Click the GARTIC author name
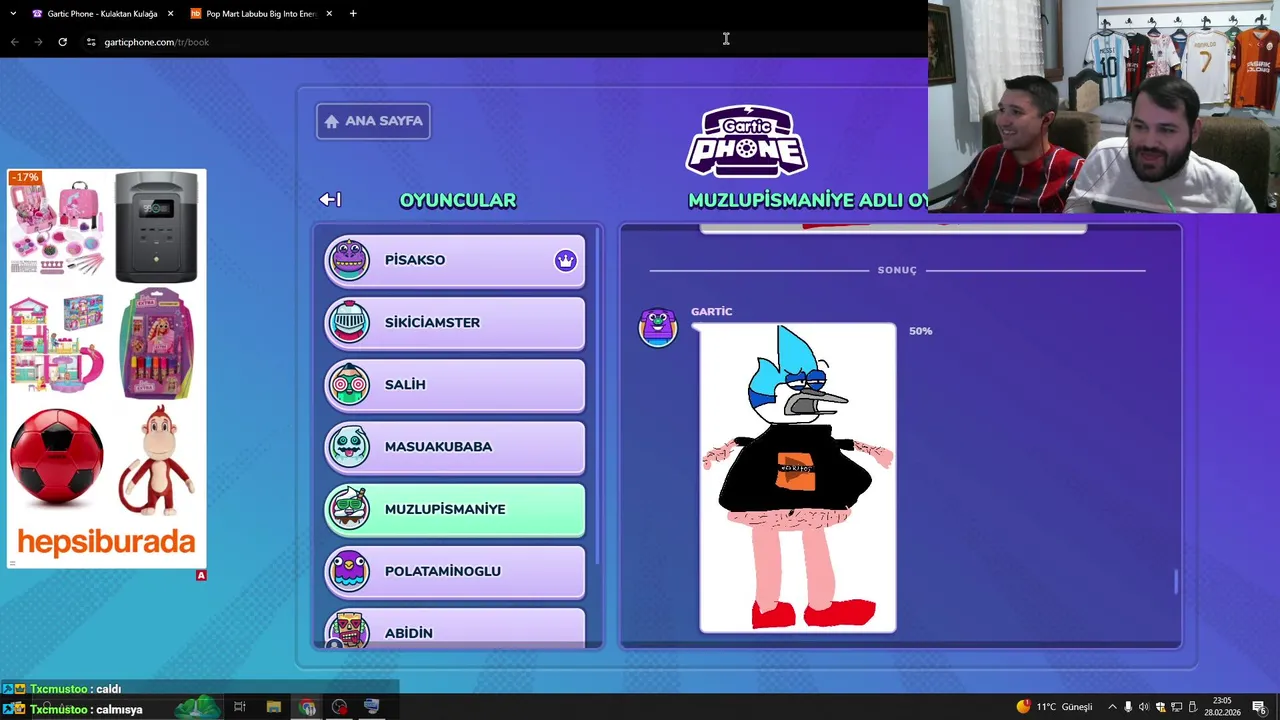The height and width of the screenshot is (720, 1280). tap(711, 311)
